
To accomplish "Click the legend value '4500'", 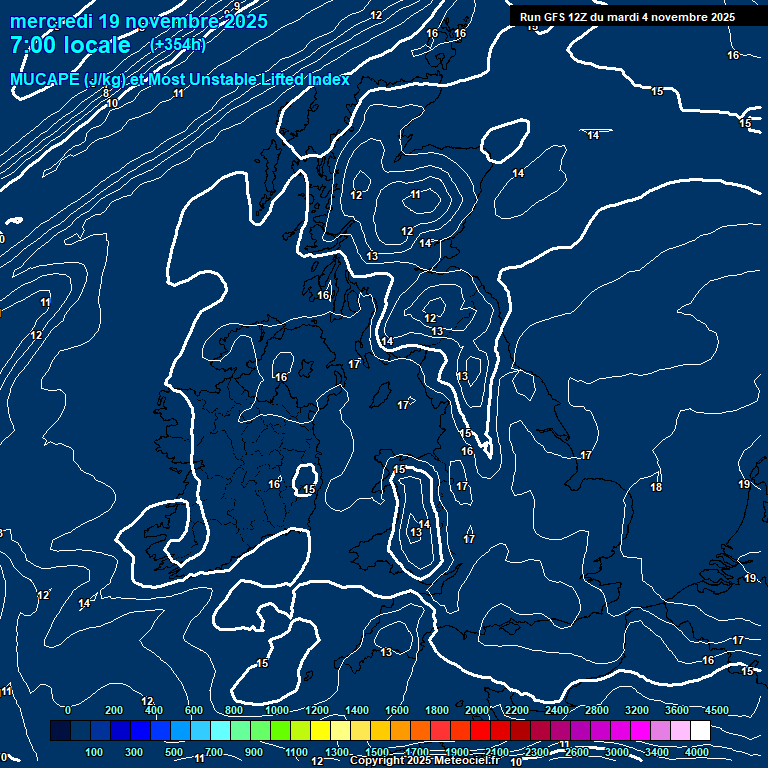I will coord(717,710).
